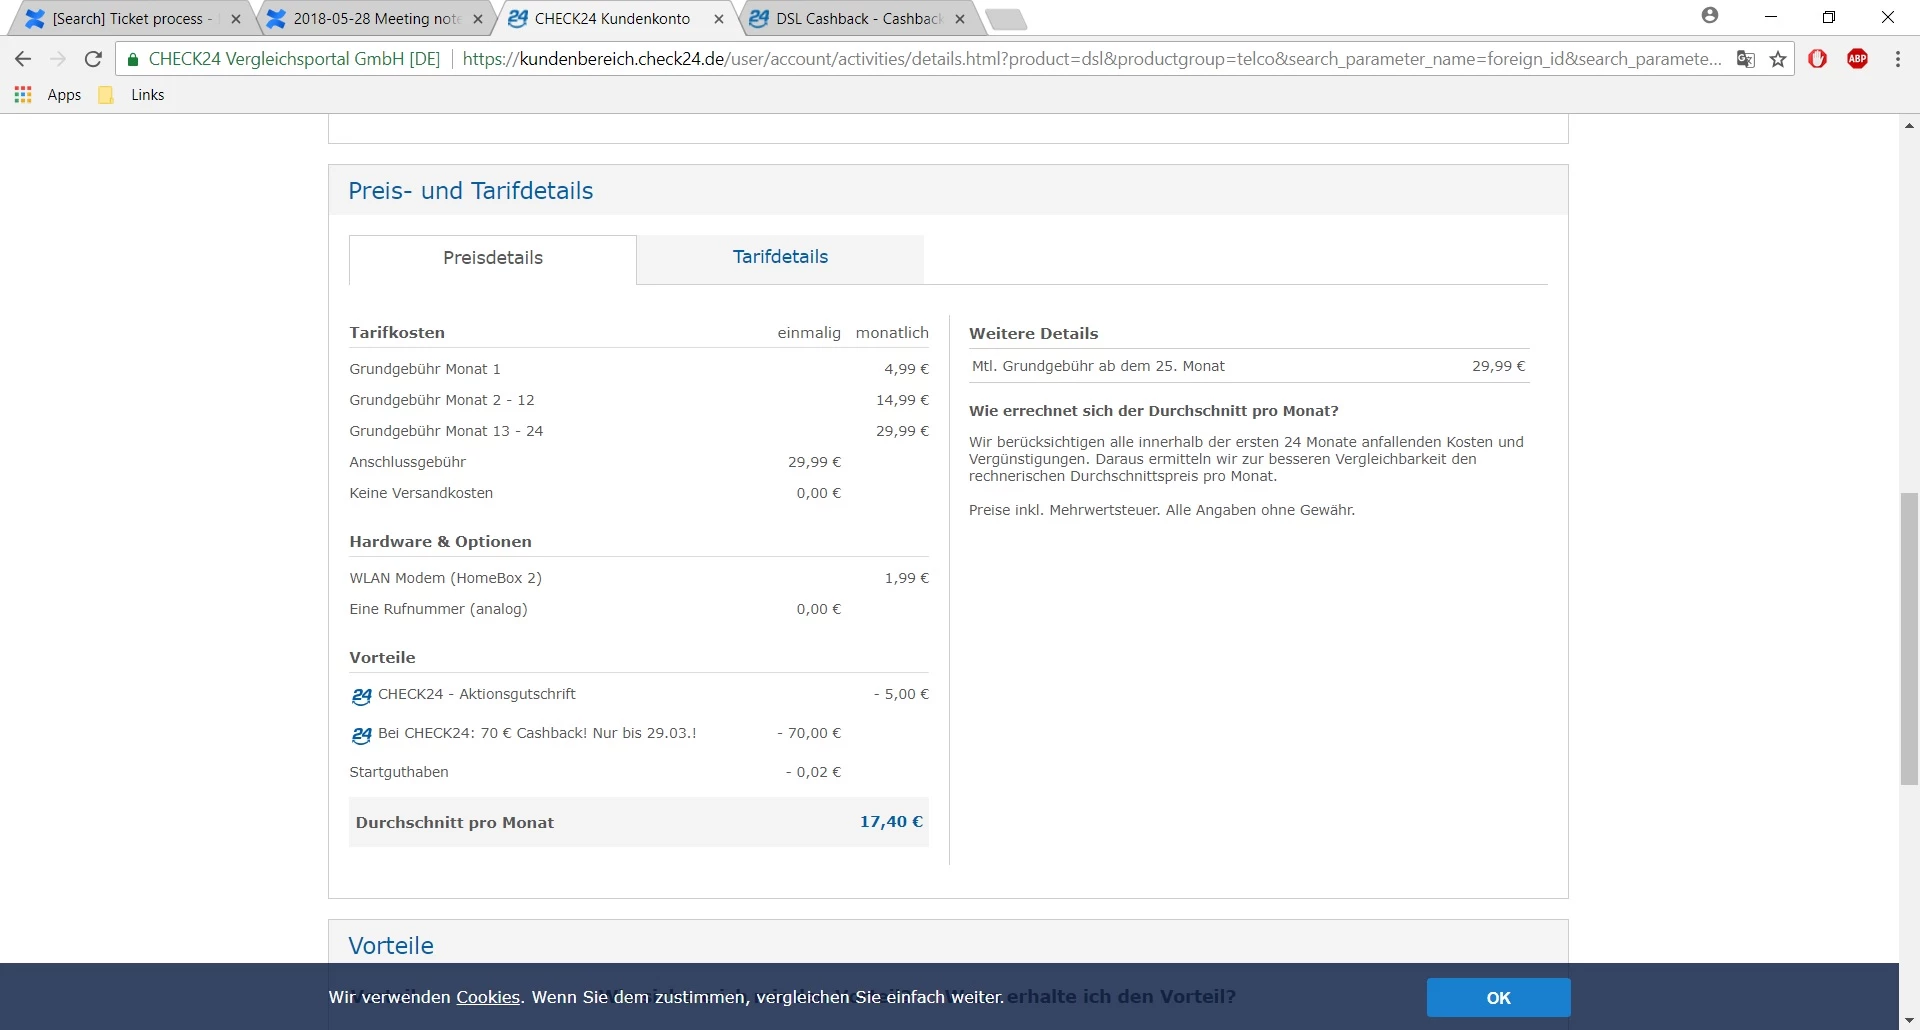Screen dimensions: 1920x1030
Task: Click the 14,99 € monthly fee value
Action: point(902,400)
